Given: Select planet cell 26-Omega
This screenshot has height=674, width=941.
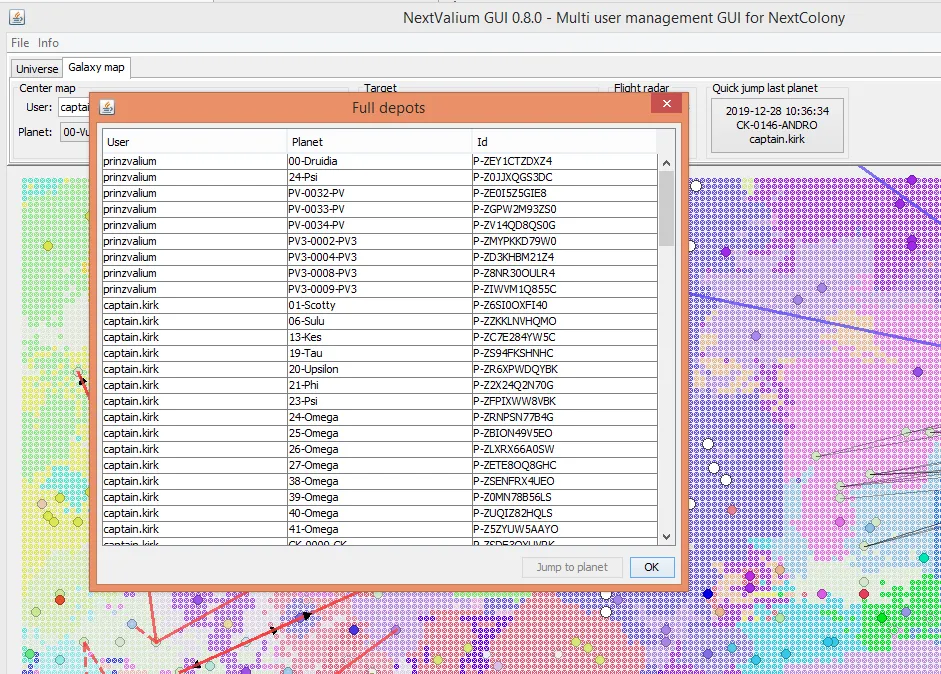Looking at the screenshot, I should pos(379,450).
